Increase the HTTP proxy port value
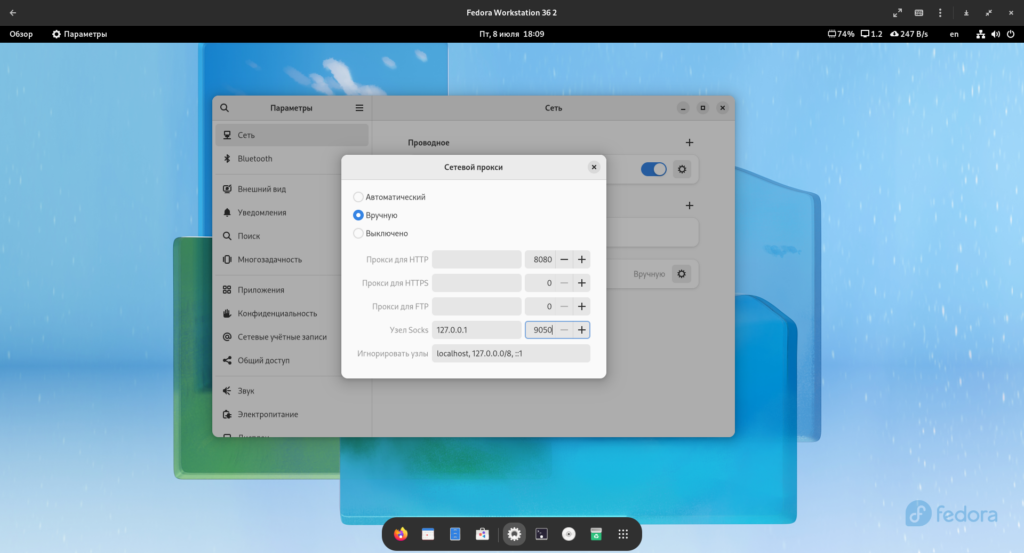Viewport: 1024px width, 553px height. (x=581, y=260)
